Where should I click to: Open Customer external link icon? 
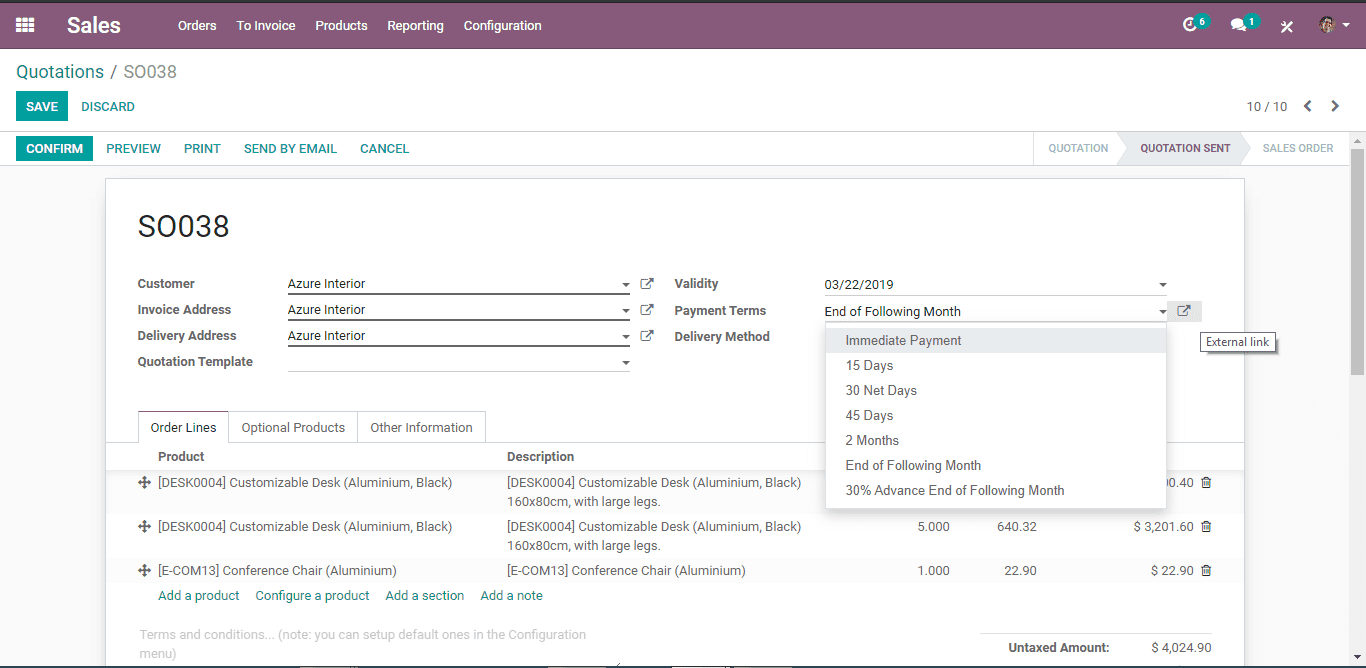pos(647,284)
